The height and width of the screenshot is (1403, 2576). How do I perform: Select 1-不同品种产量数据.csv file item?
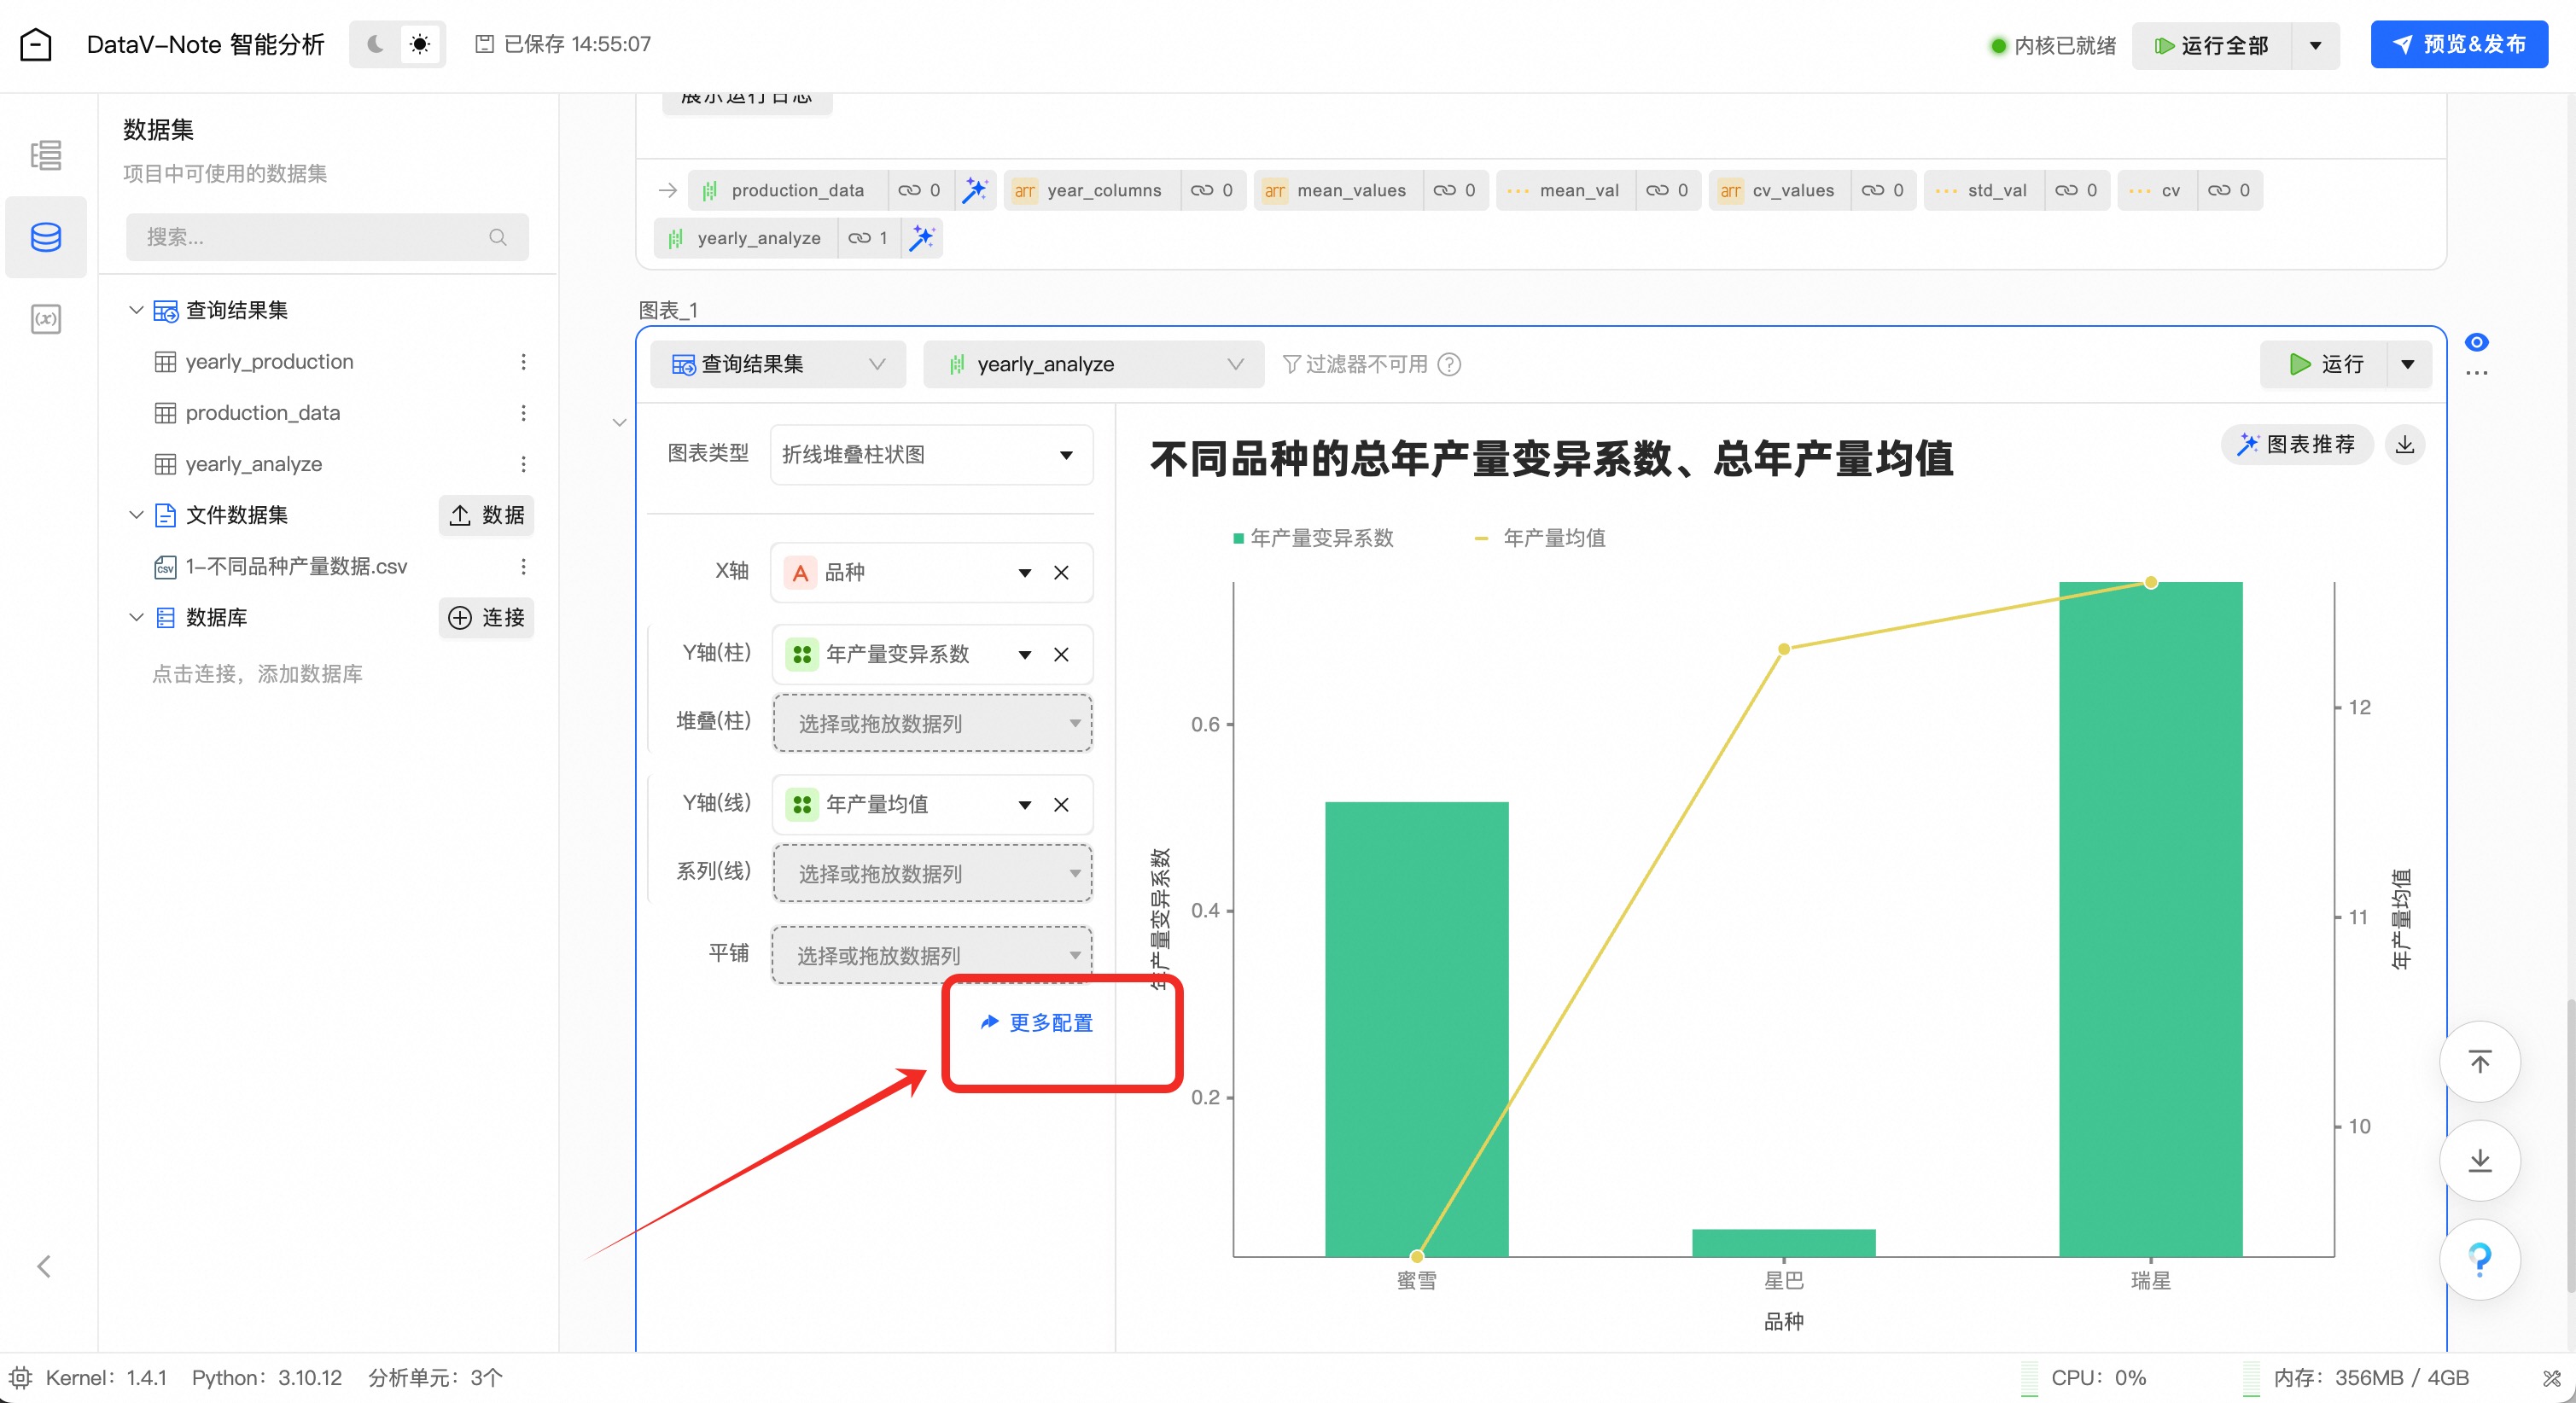coord(296,566)
